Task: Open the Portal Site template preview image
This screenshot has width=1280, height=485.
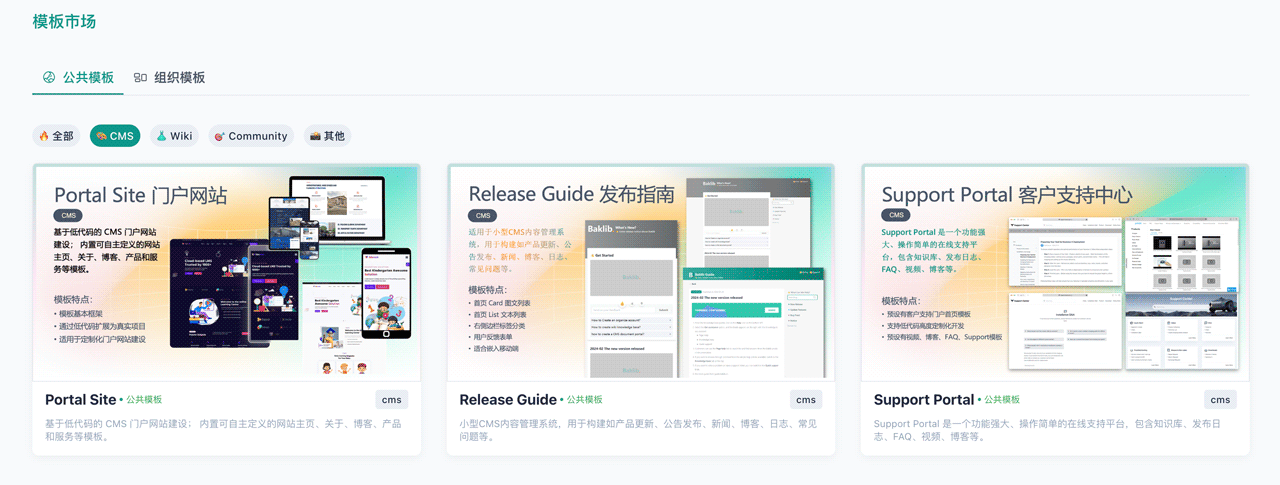Action: [226, 273]
